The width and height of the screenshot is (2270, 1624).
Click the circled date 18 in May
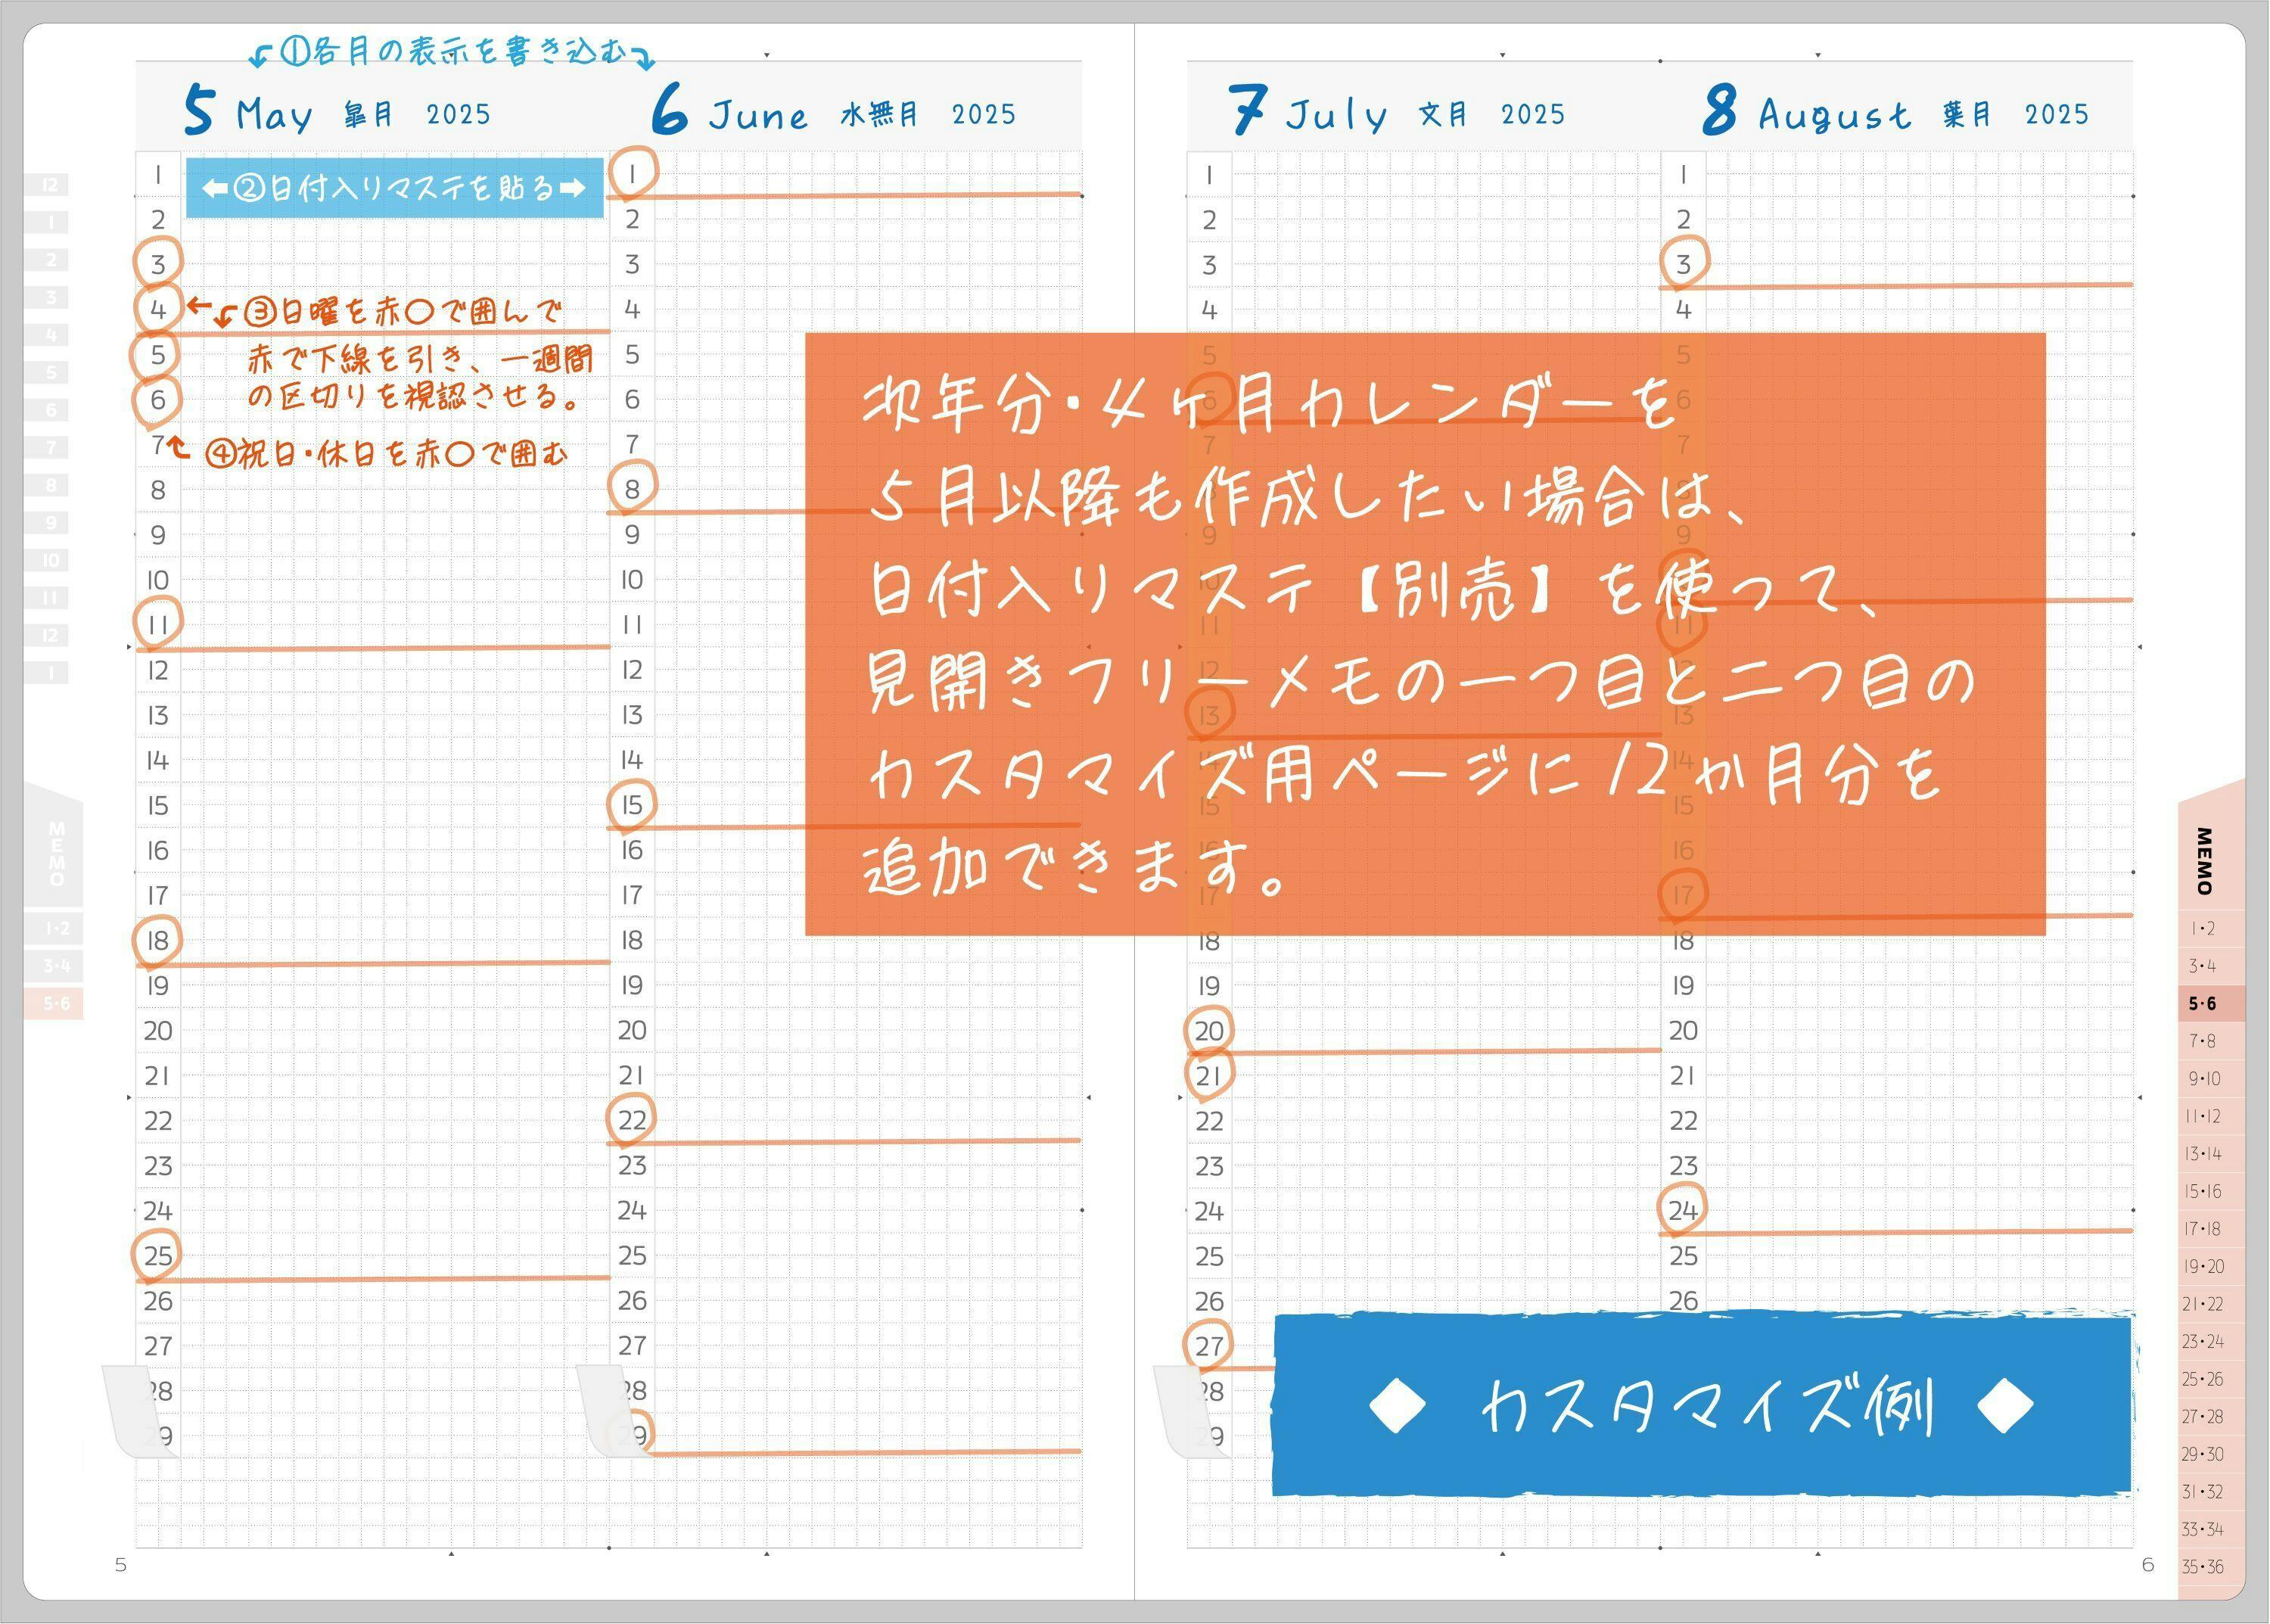158,940
